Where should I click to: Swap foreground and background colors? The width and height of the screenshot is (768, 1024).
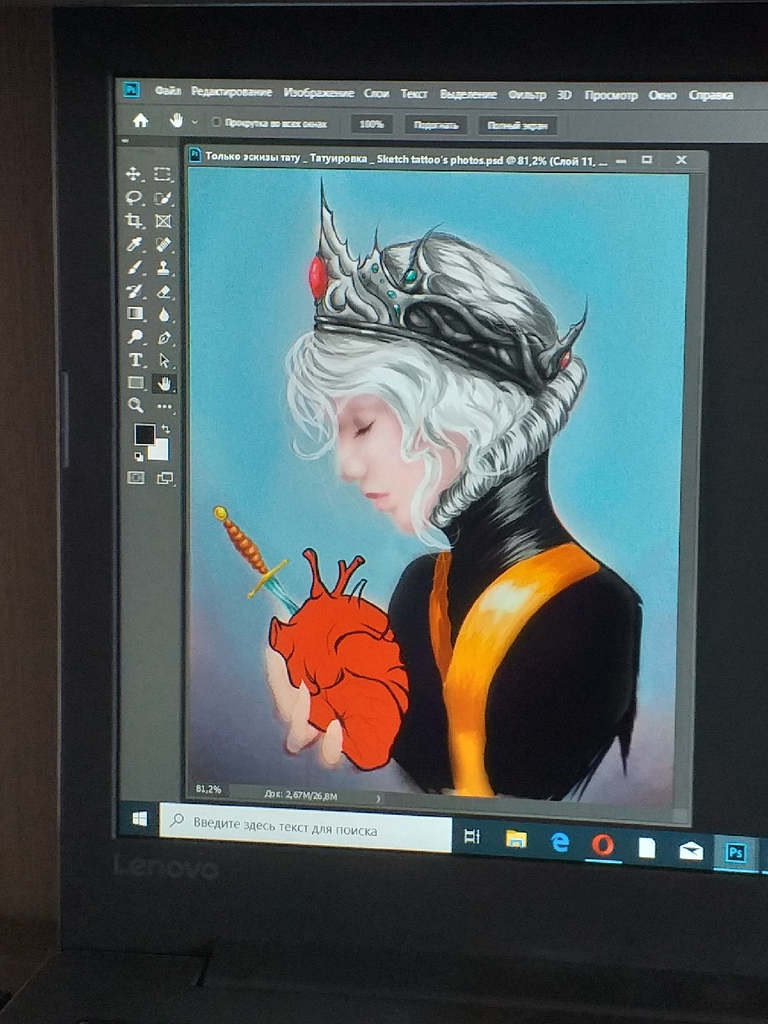coord(165,428)
